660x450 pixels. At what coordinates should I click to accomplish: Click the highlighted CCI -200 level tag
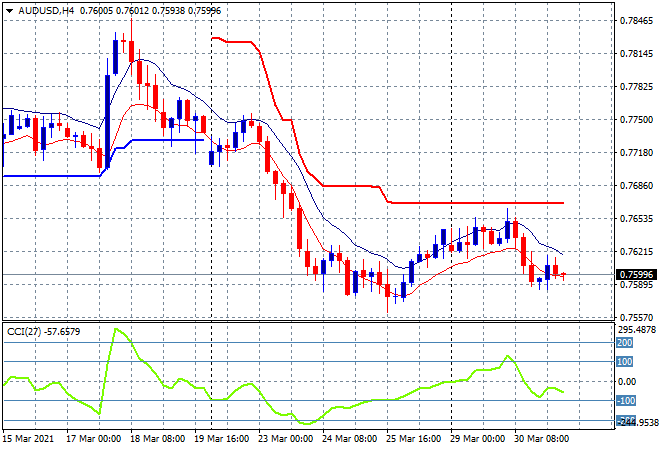click(x=625, y=420)
